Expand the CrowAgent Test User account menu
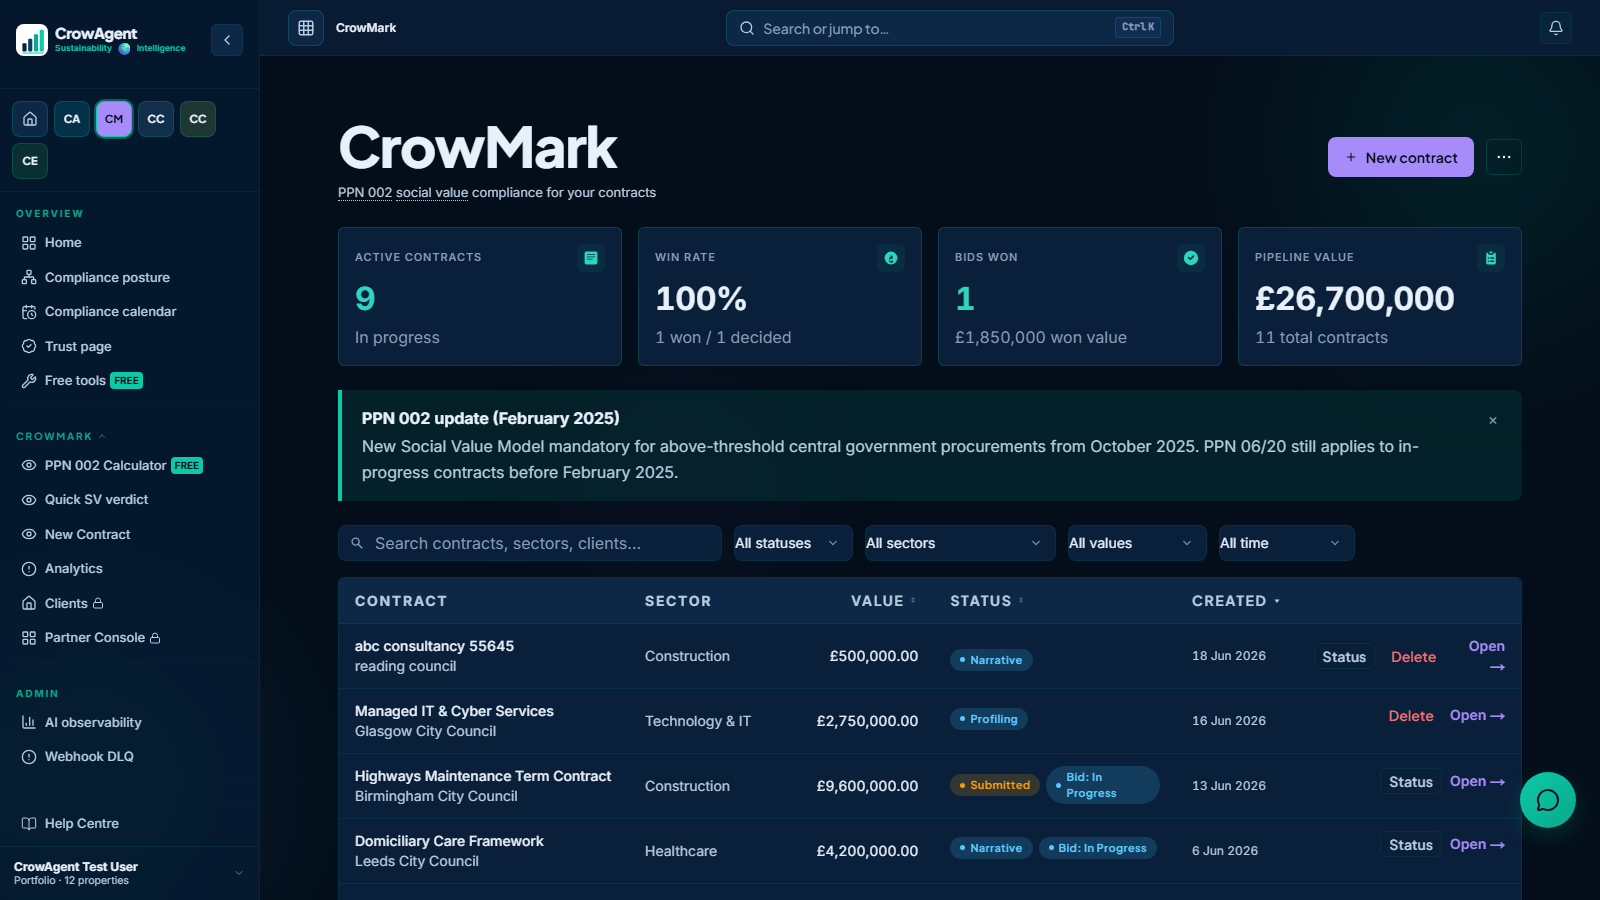 [129, 873]
